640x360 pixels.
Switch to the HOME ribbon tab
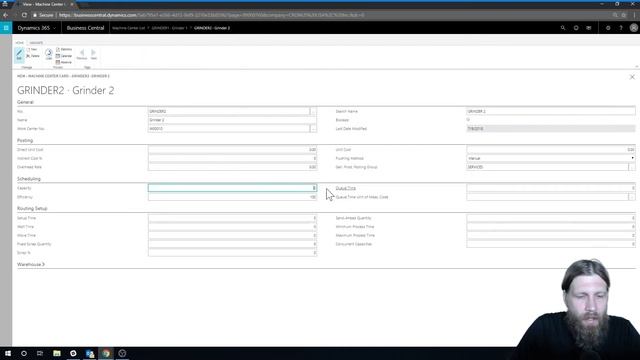point(20,42)
